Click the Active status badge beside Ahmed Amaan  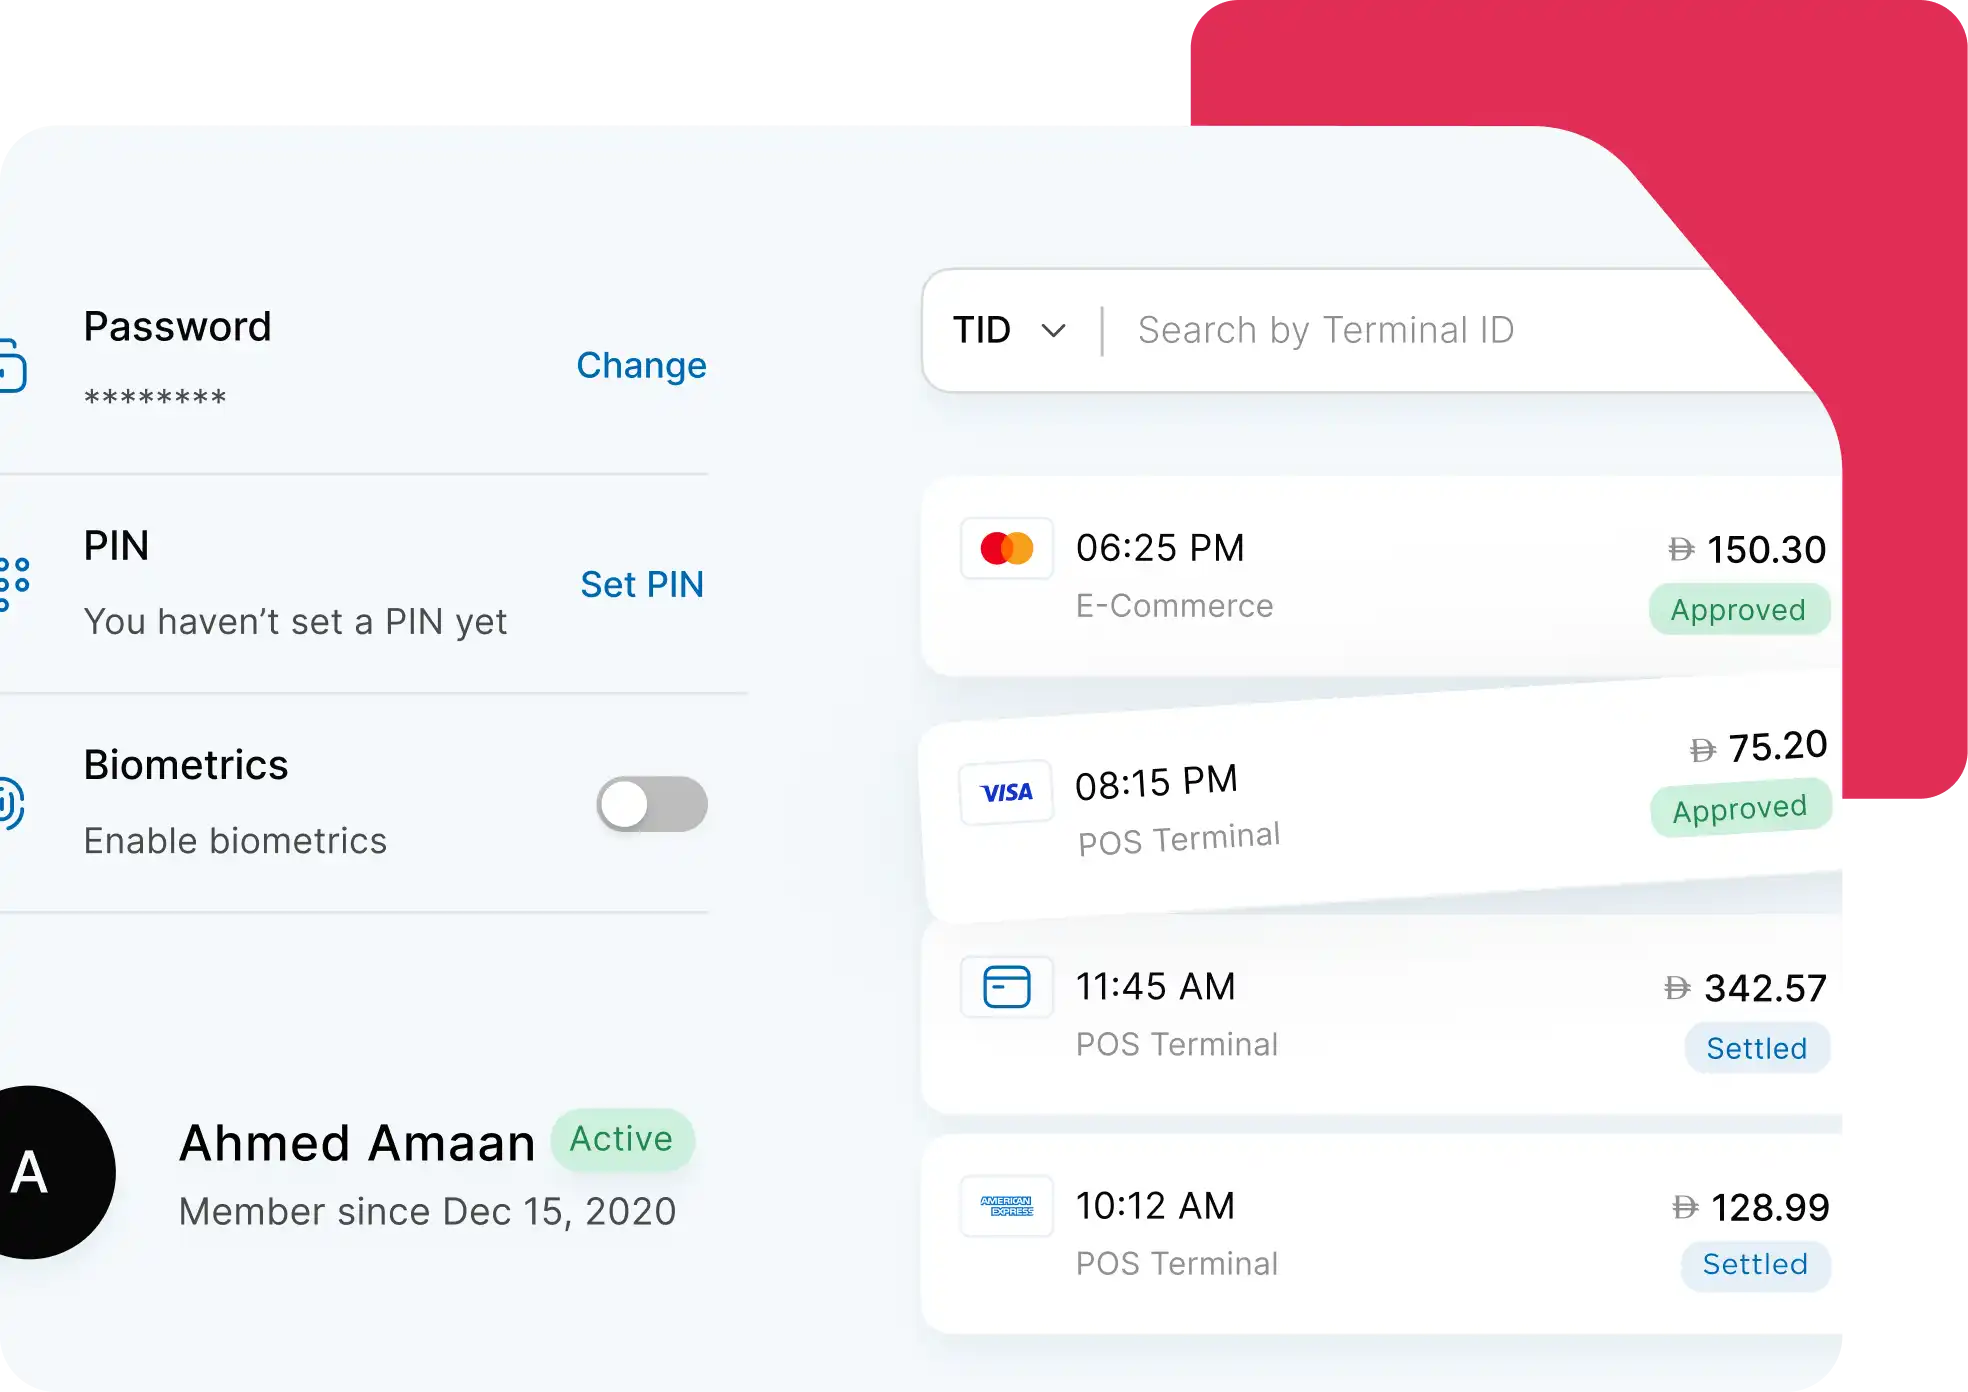621,1139
